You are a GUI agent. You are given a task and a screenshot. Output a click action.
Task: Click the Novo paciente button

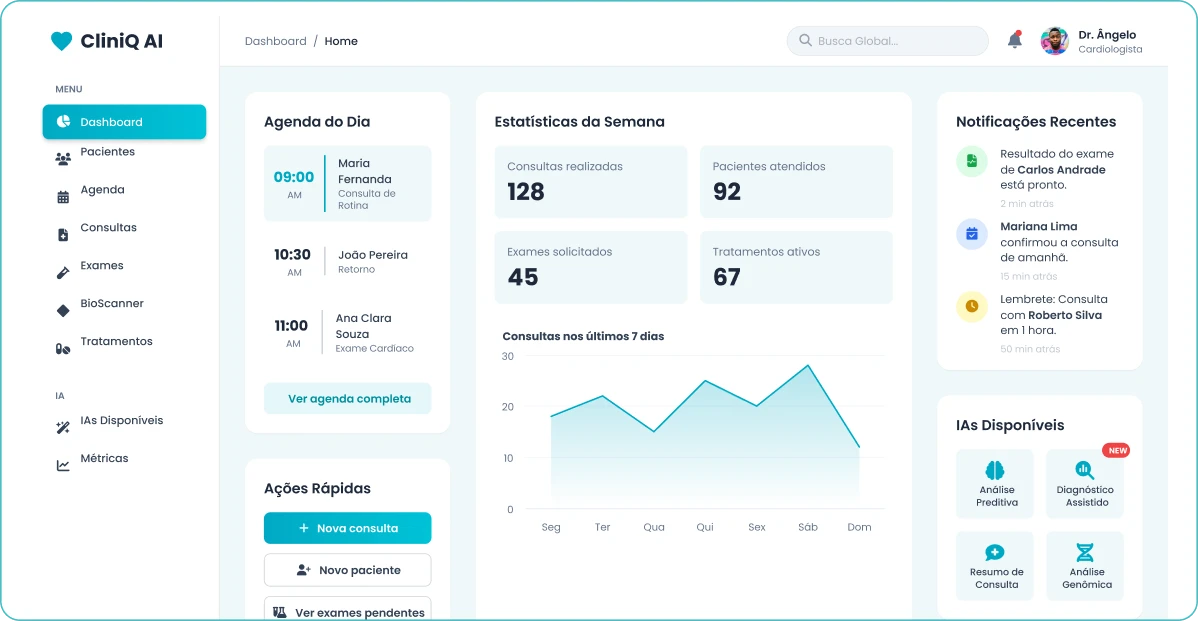[348, 570]
